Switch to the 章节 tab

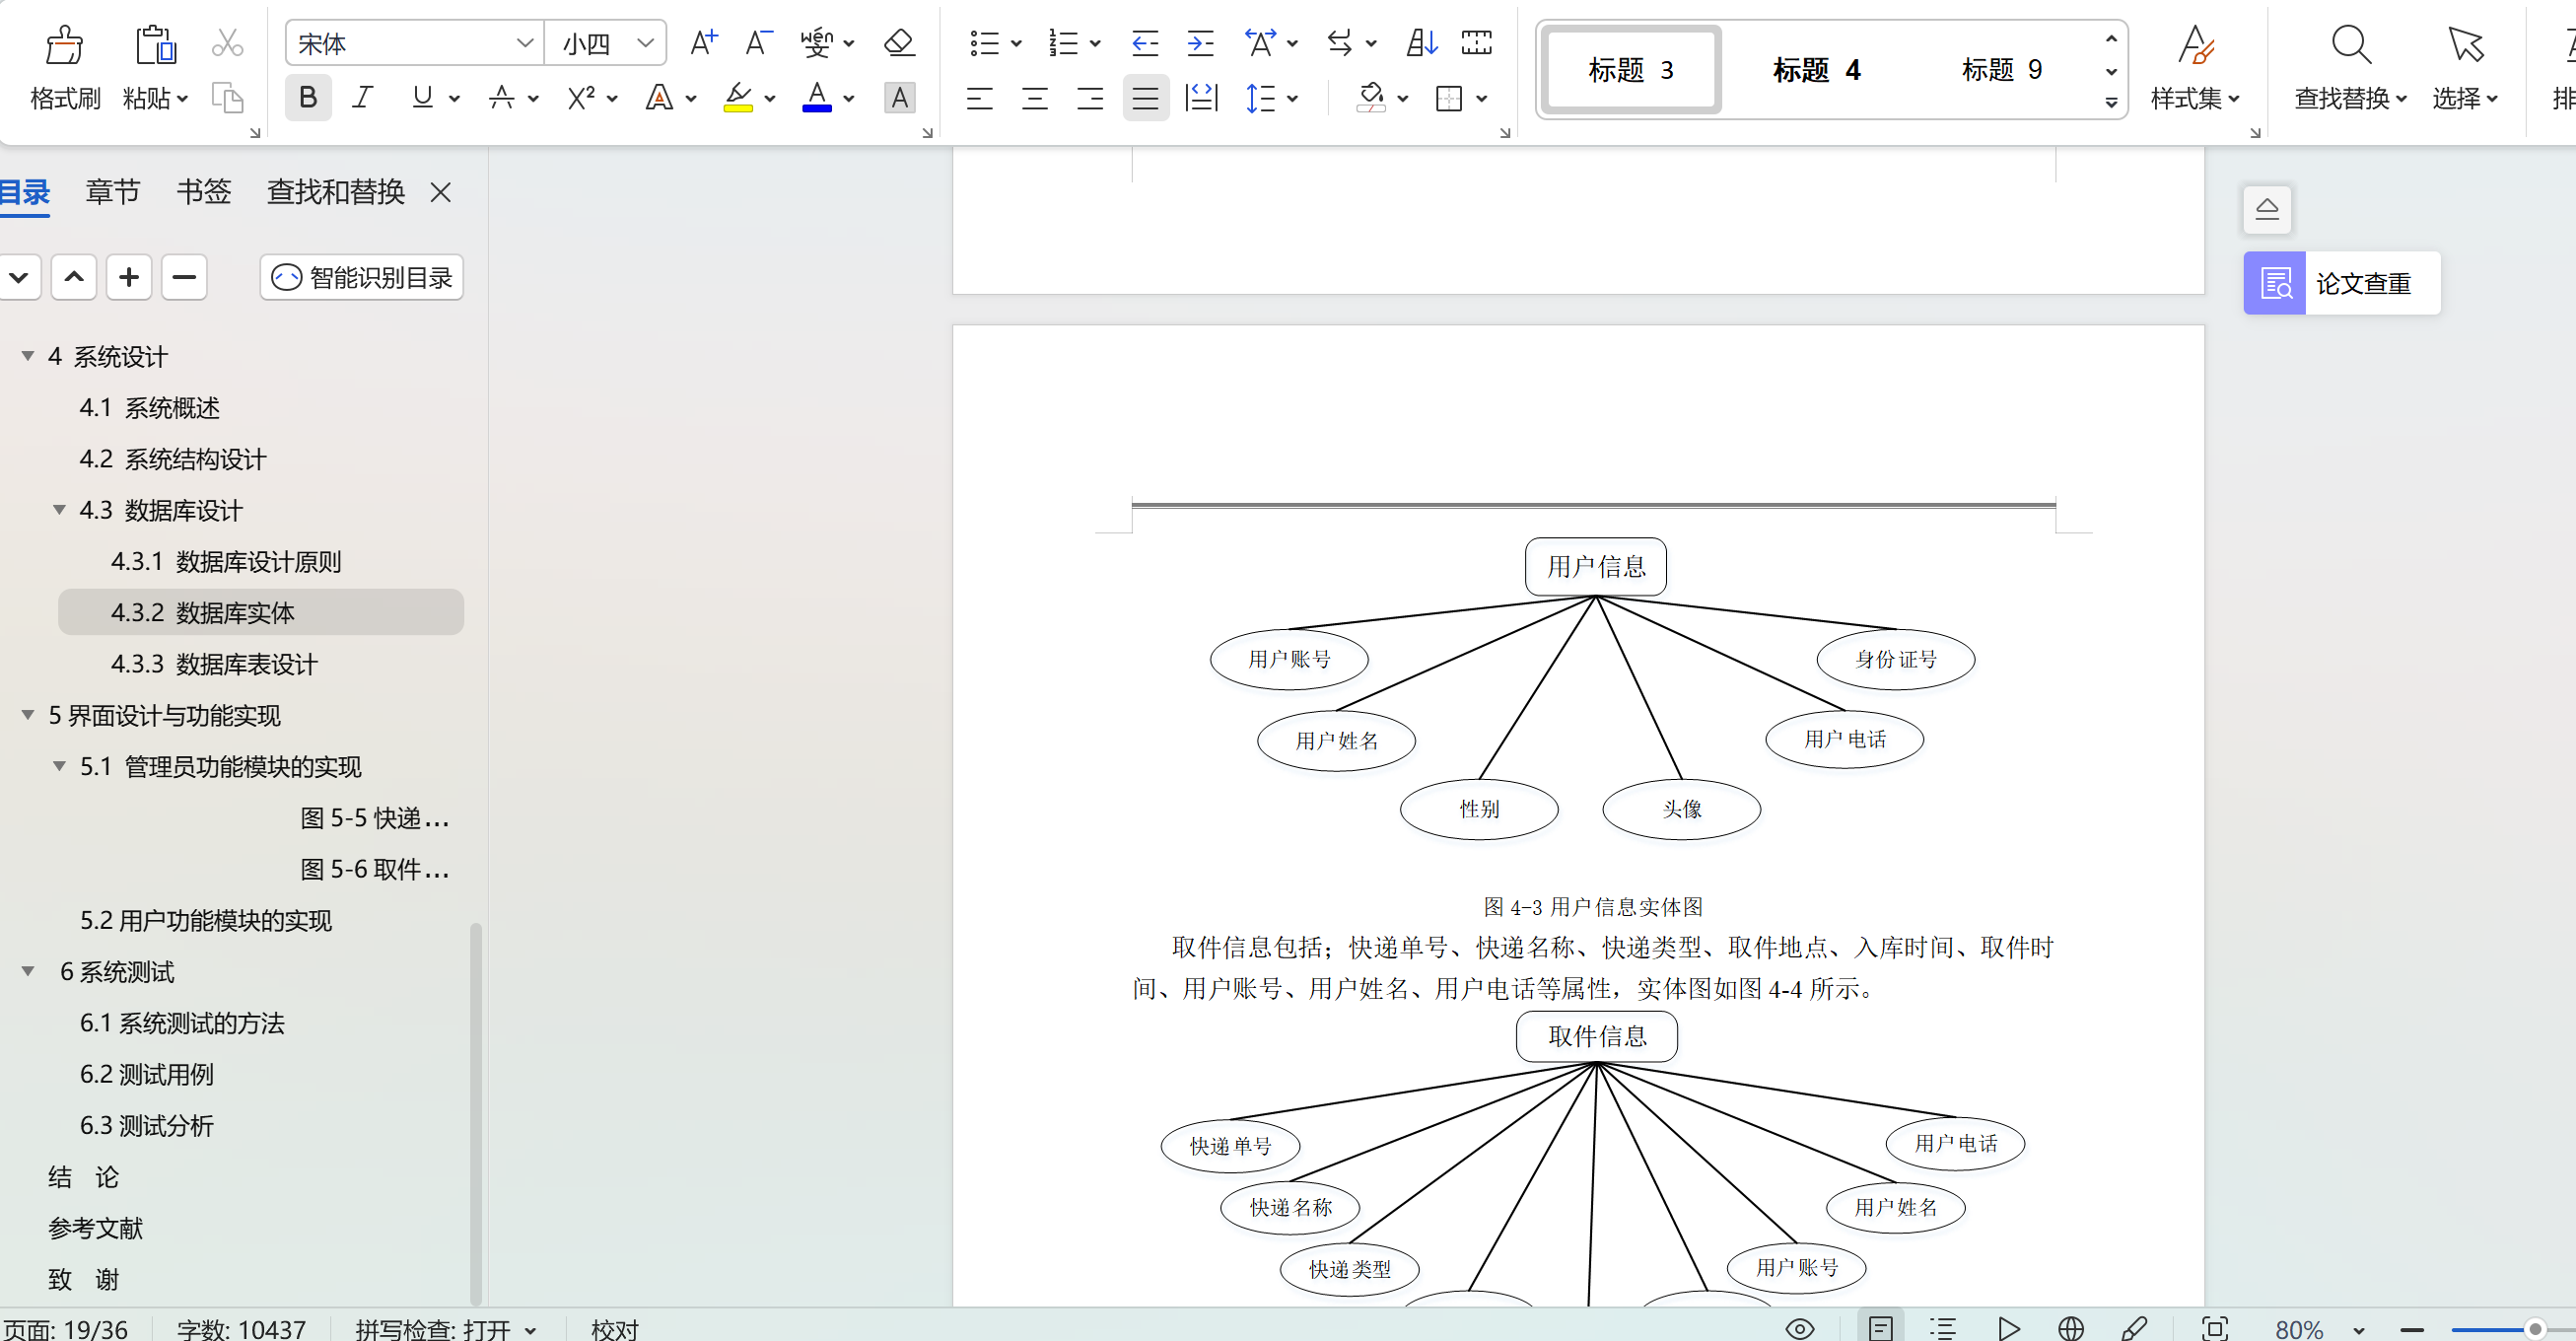[112, 192]
